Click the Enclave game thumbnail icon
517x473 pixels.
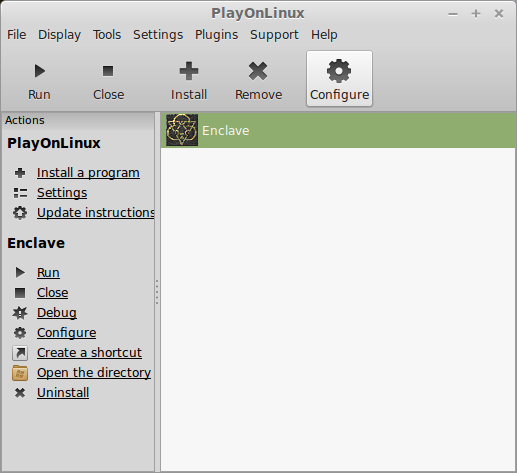point(182,130)
